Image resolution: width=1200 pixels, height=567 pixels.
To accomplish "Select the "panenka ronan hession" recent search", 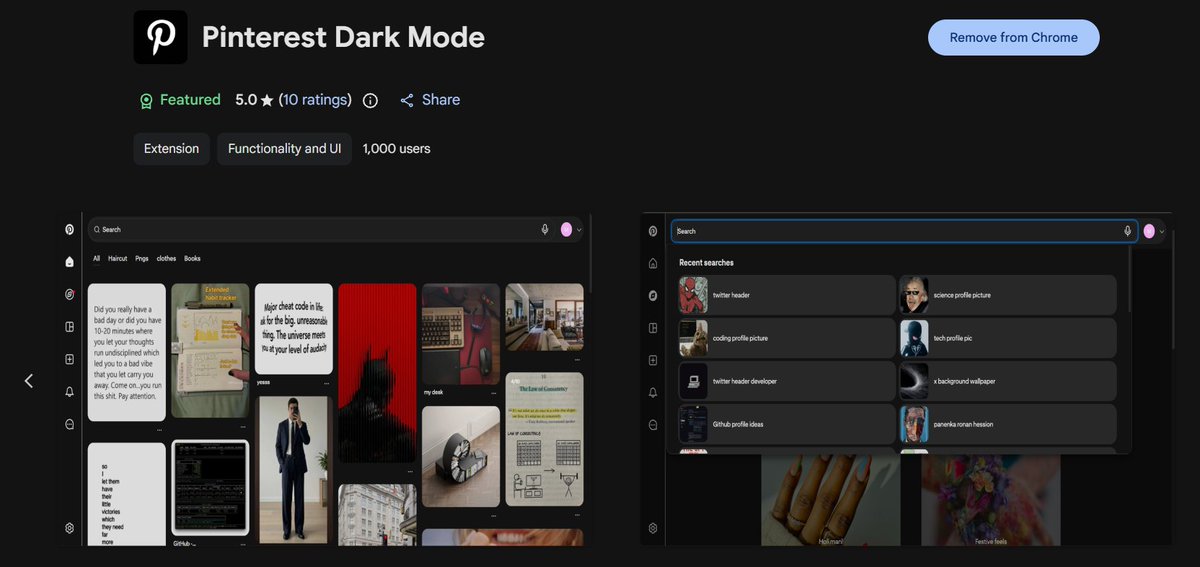I will pos(1007,424).
